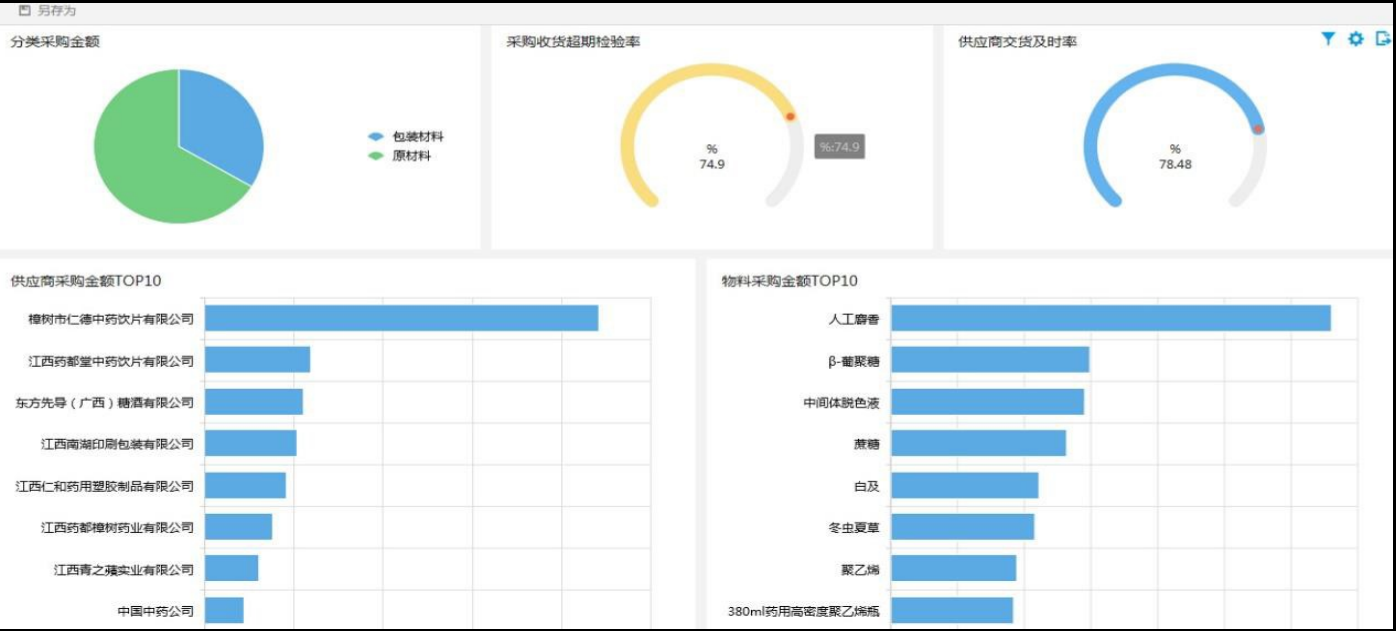Click the export icon at top right
Viewport: 1396px width, 631px height.
1384,39
